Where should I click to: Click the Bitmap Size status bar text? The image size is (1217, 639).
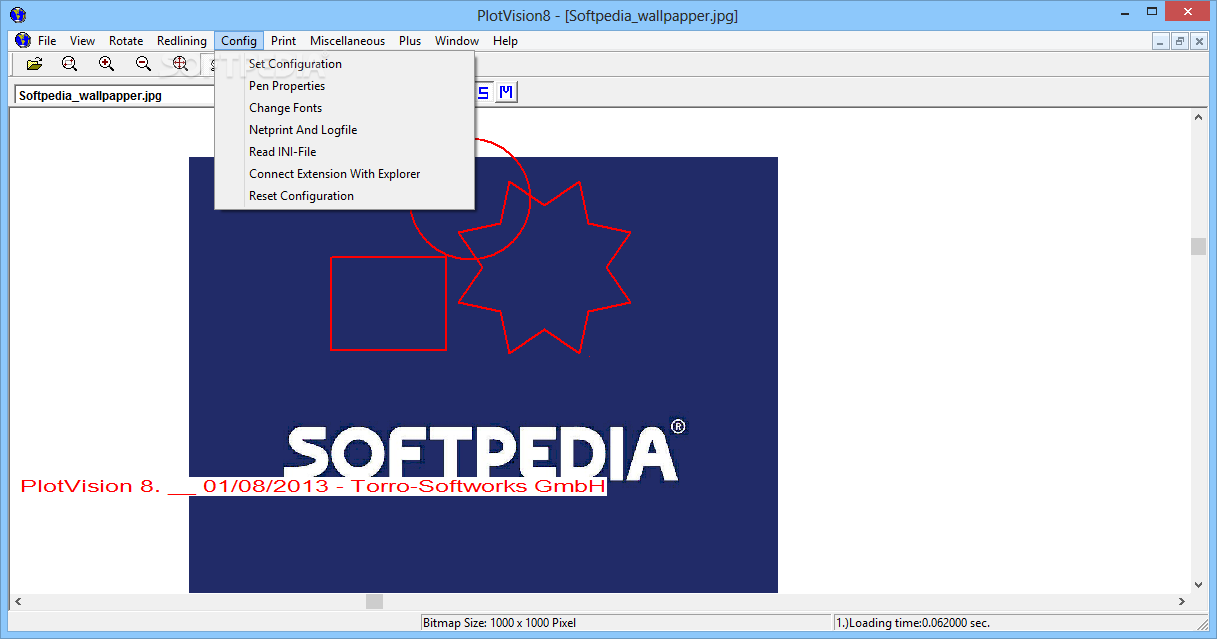pyautogui.click(x=499, y=623)
